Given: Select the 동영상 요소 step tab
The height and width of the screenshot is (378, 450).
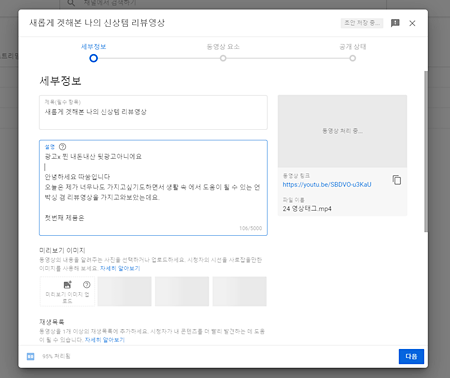Looking at the screenshot, I should pyautogui.click(x=223, y=47).
